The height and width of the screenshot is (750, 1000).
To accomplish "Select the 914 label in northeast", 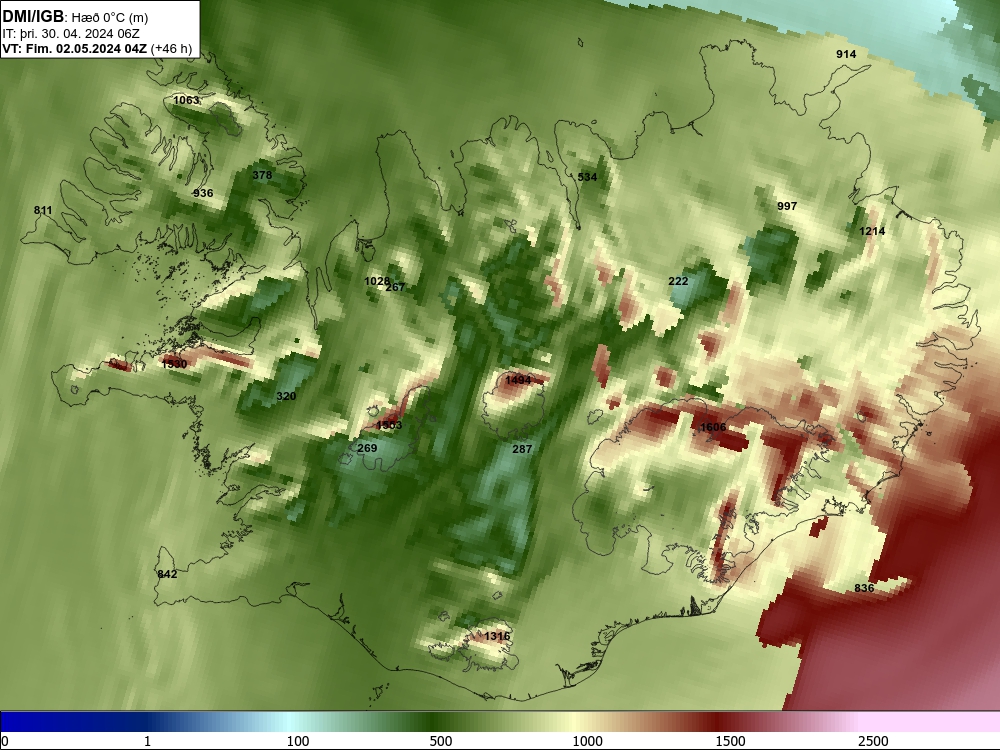I will click(x=846, y=54).
